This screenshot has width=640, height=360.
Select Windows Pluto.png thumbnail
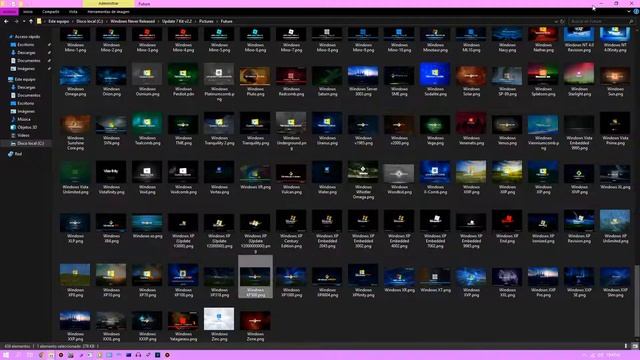(255, 80)
